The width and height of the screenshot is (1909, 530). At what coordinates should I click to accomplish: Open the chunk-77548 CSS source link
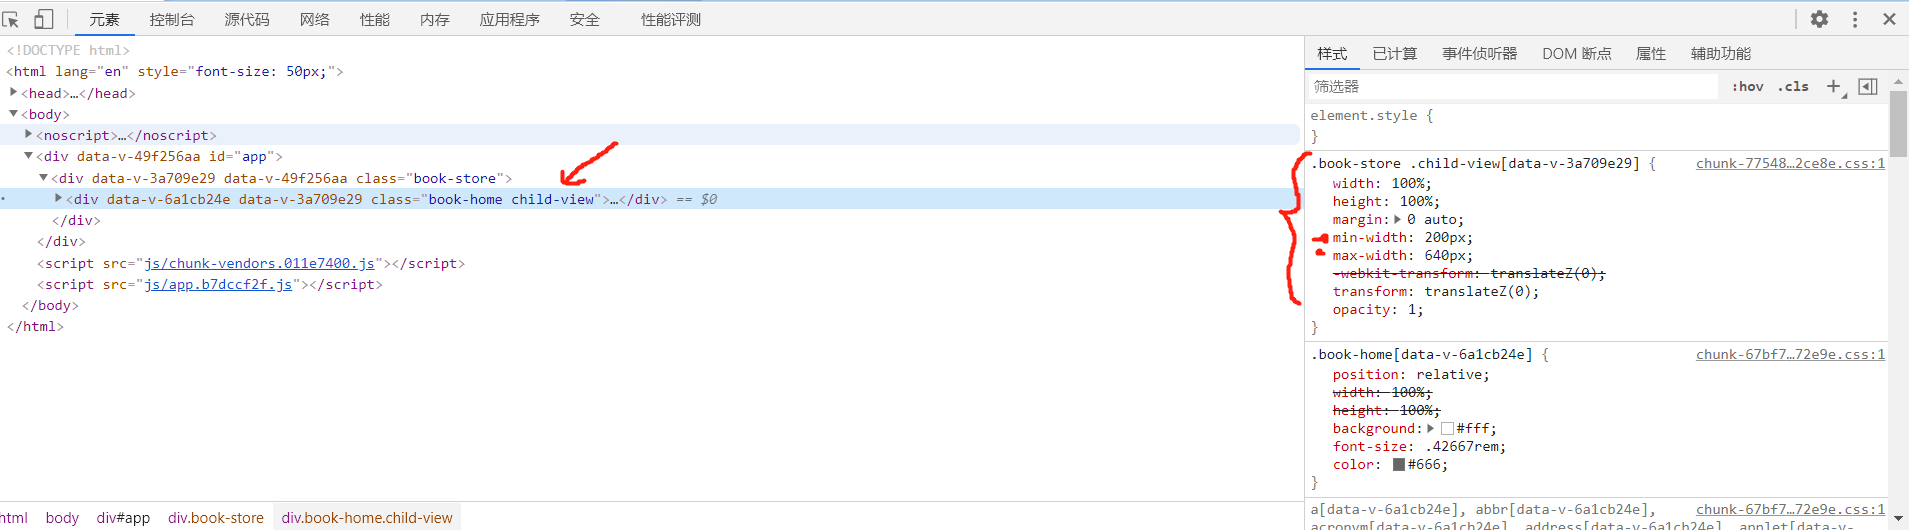click(1790, 163)
